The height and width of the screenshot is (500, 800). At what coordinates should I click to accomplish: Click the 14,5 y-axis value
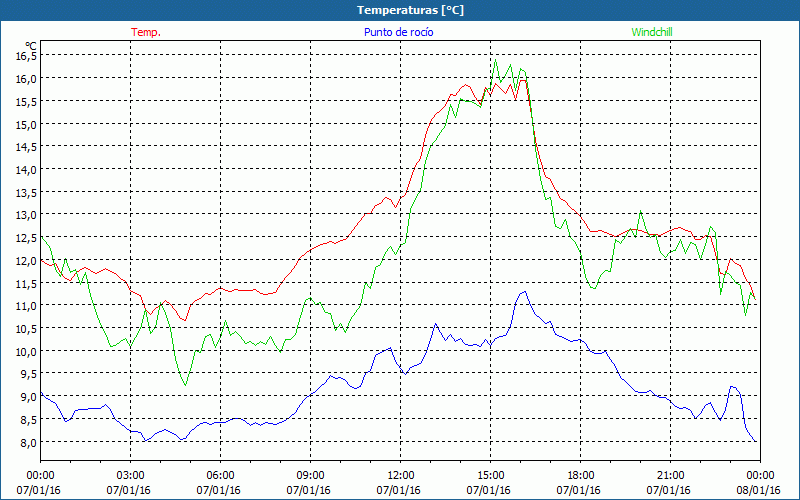coord(26,147)
